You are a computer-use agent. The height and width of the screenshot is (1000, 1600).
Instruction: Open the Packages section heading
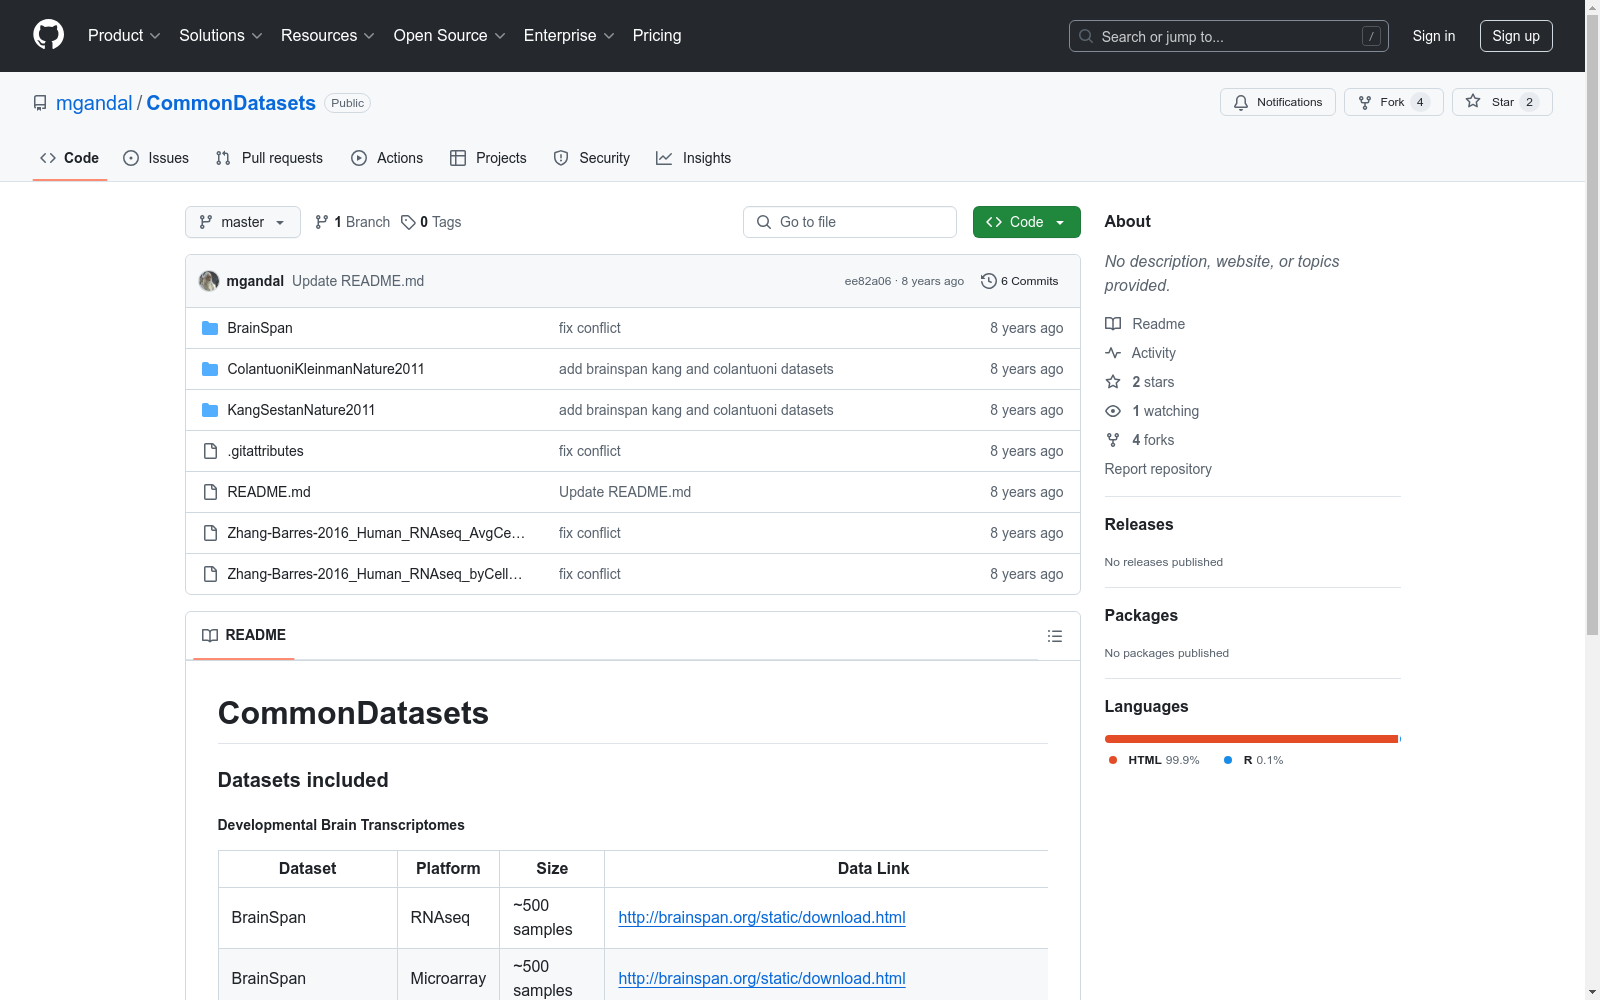[1141, 615]
